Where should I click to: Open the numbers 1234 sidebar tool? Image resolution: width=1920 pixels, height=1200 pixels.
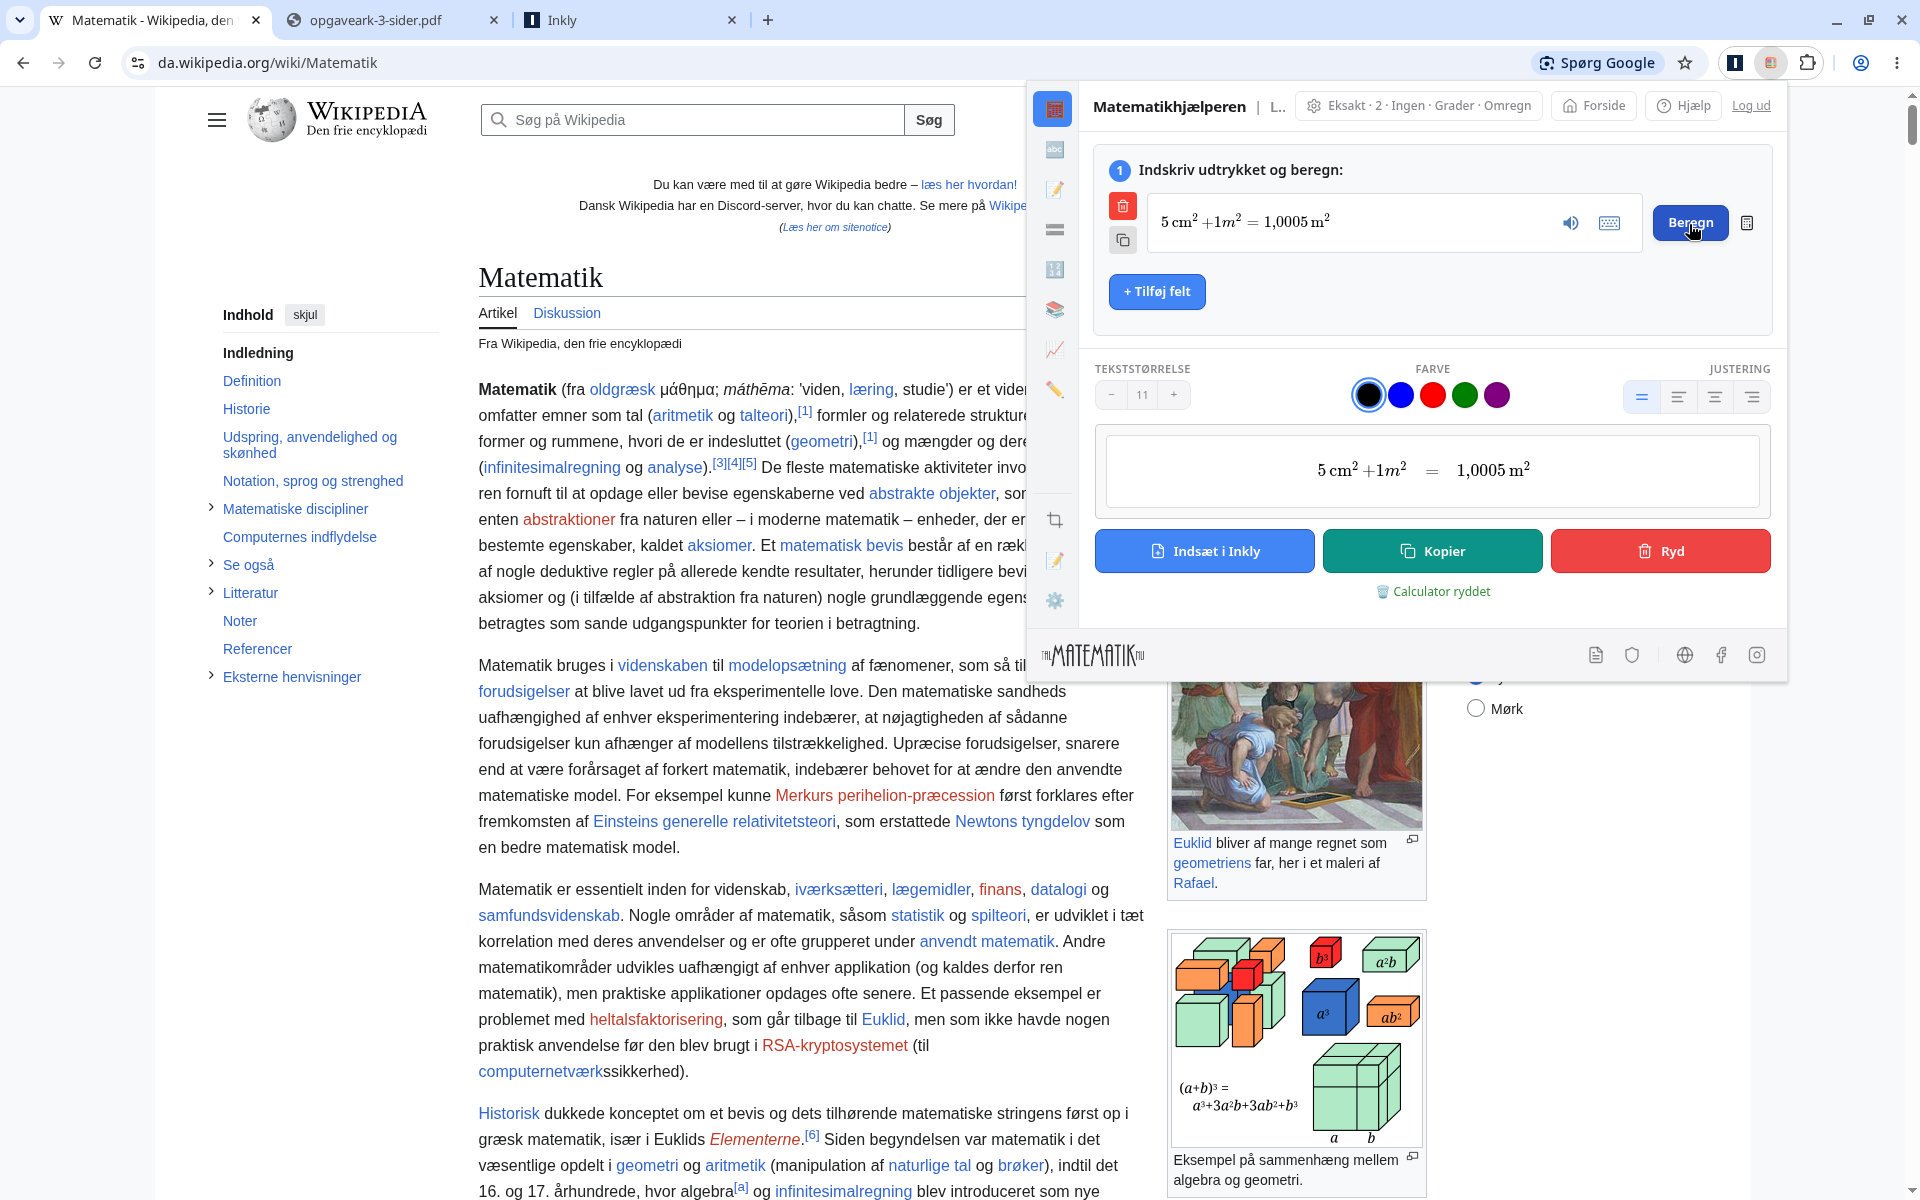(x=1054, y=270)
